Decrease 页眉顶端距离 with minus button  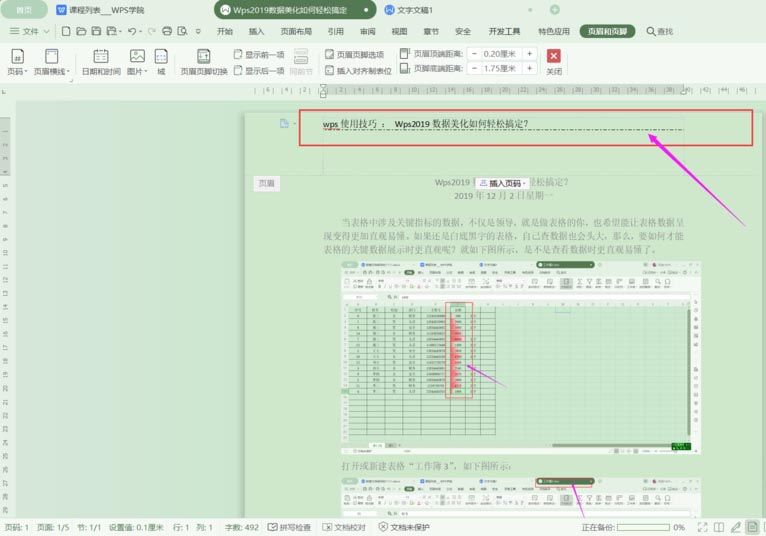474,54
